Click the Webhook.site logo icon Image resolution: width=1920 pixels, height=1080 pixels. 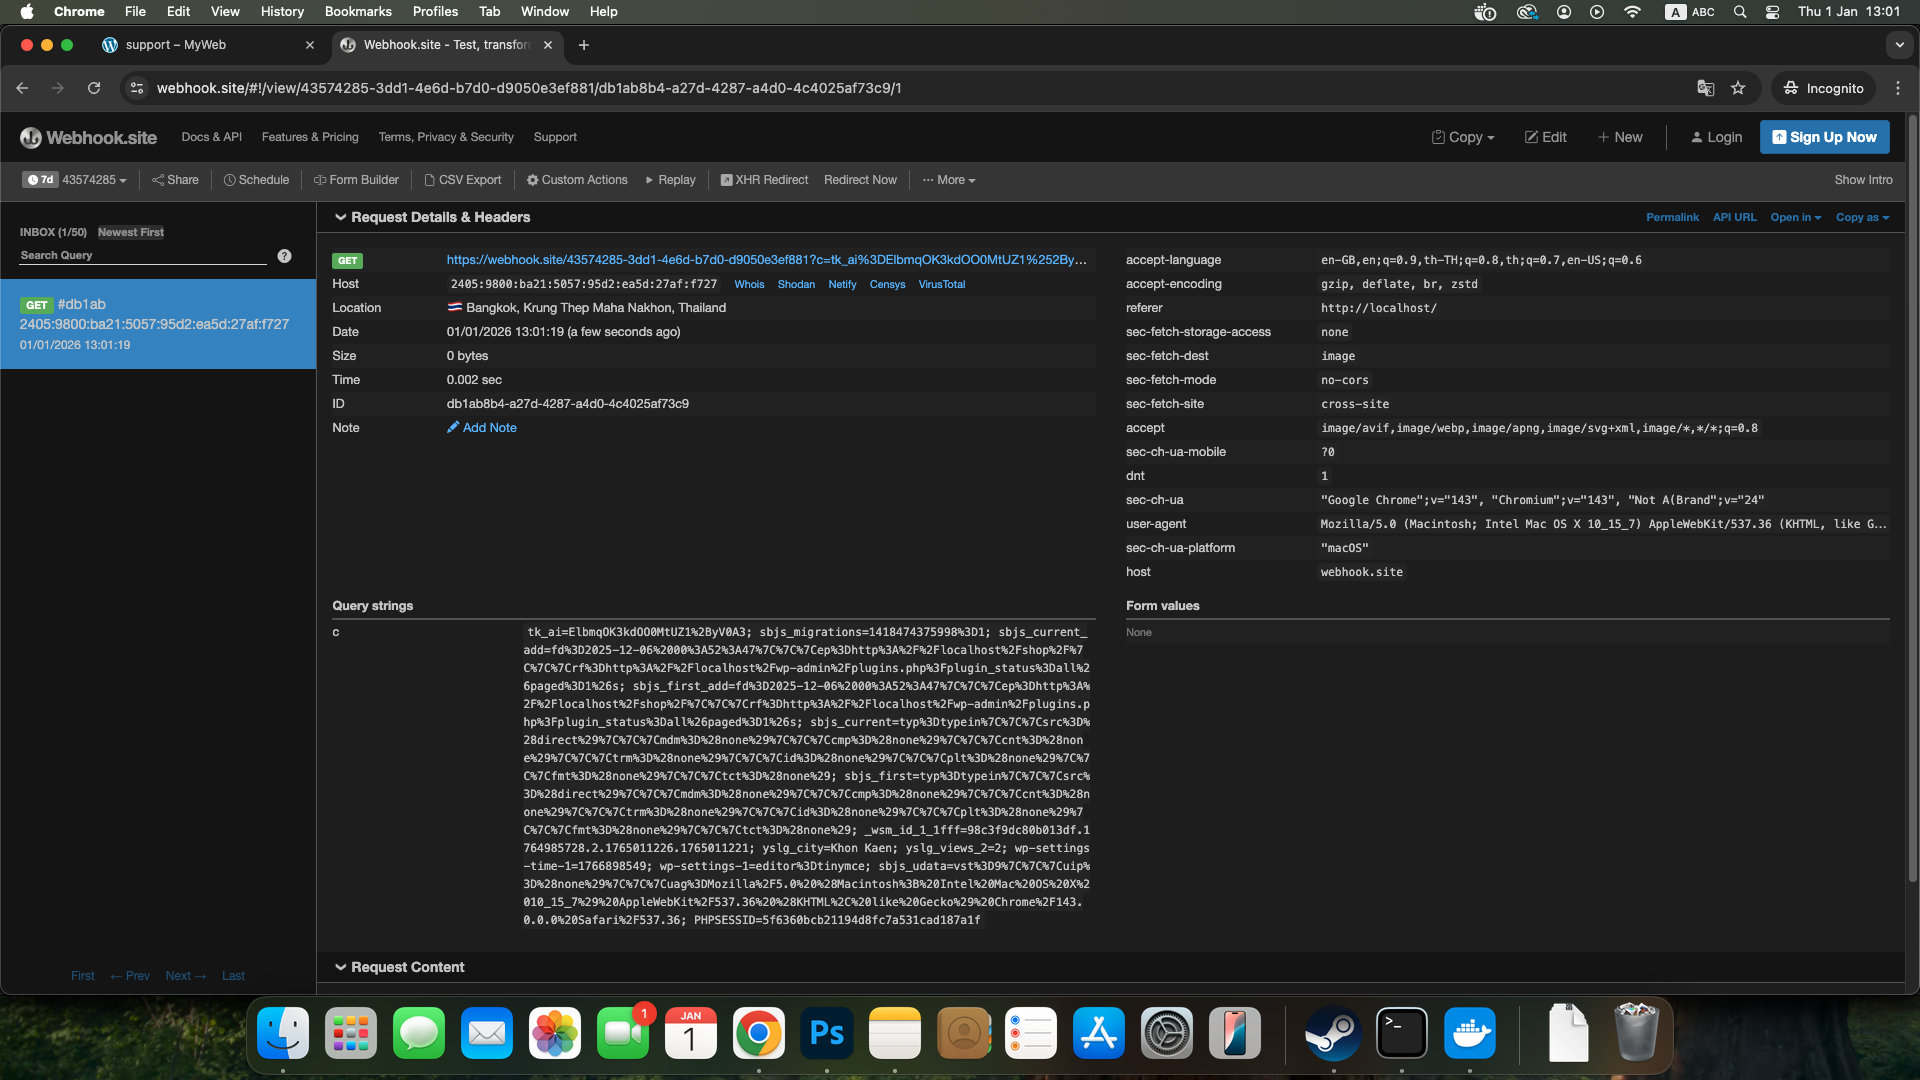click(x=31, y=138)
